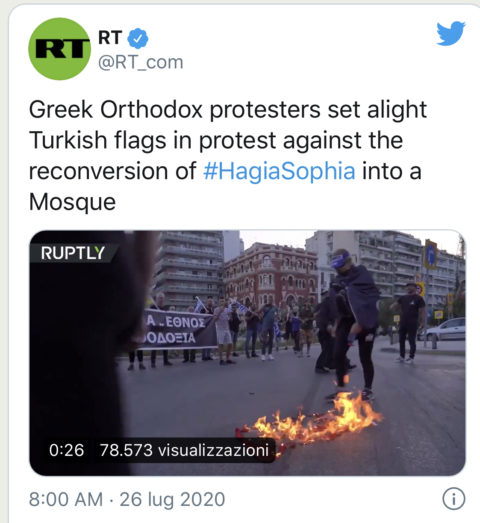Click the blue verified badge

tap(138, 38)
